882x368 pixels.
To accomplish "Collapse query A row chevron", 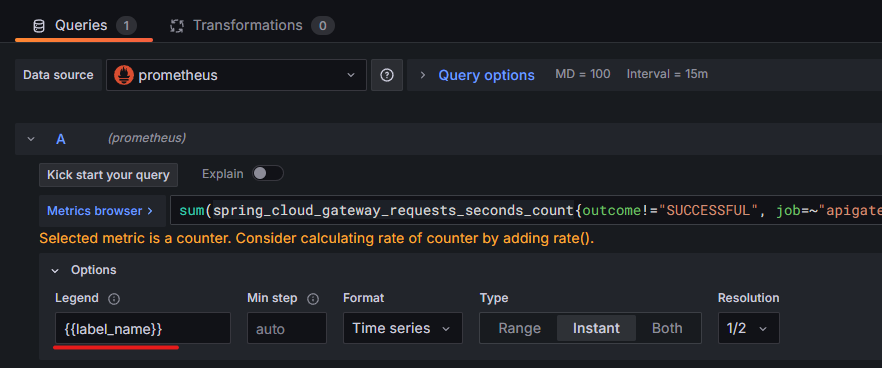I will click(31, 139).
